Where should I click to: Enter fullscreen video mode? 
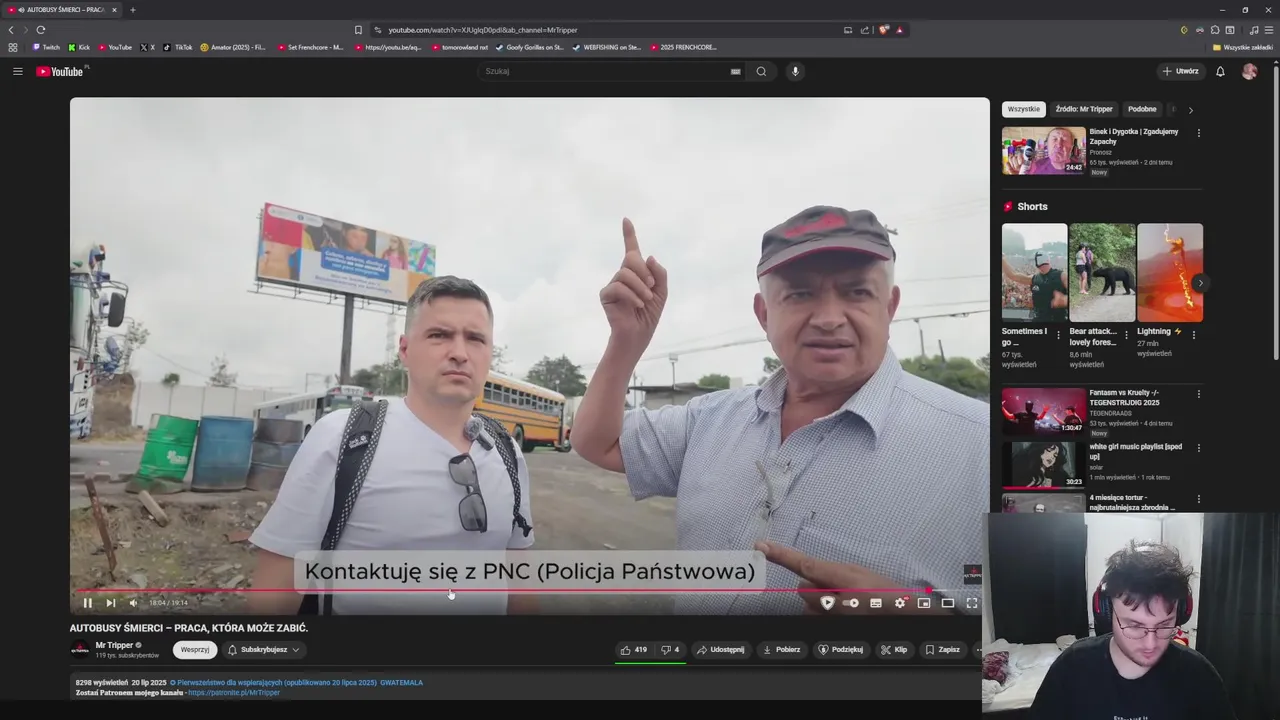pyautogui.click(x=971, y=603)
